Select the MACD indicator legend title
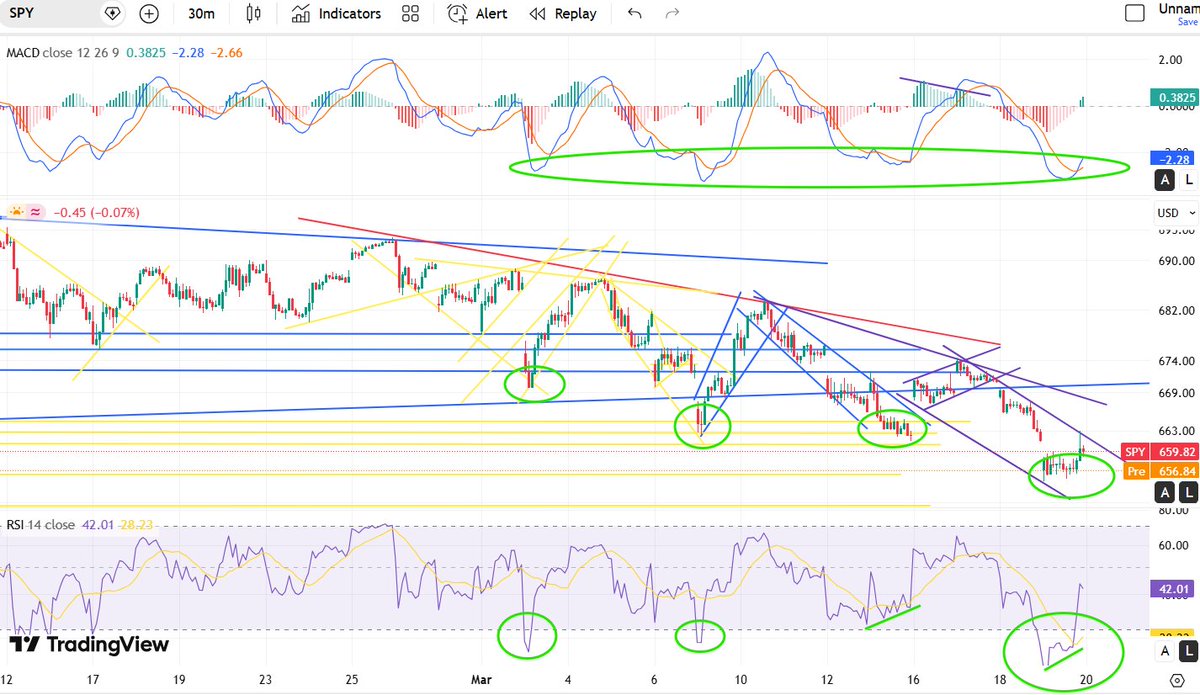Image resolution: width=1200 pixels, height=695 pixels. pyautogui.click(x=22, y=53)
